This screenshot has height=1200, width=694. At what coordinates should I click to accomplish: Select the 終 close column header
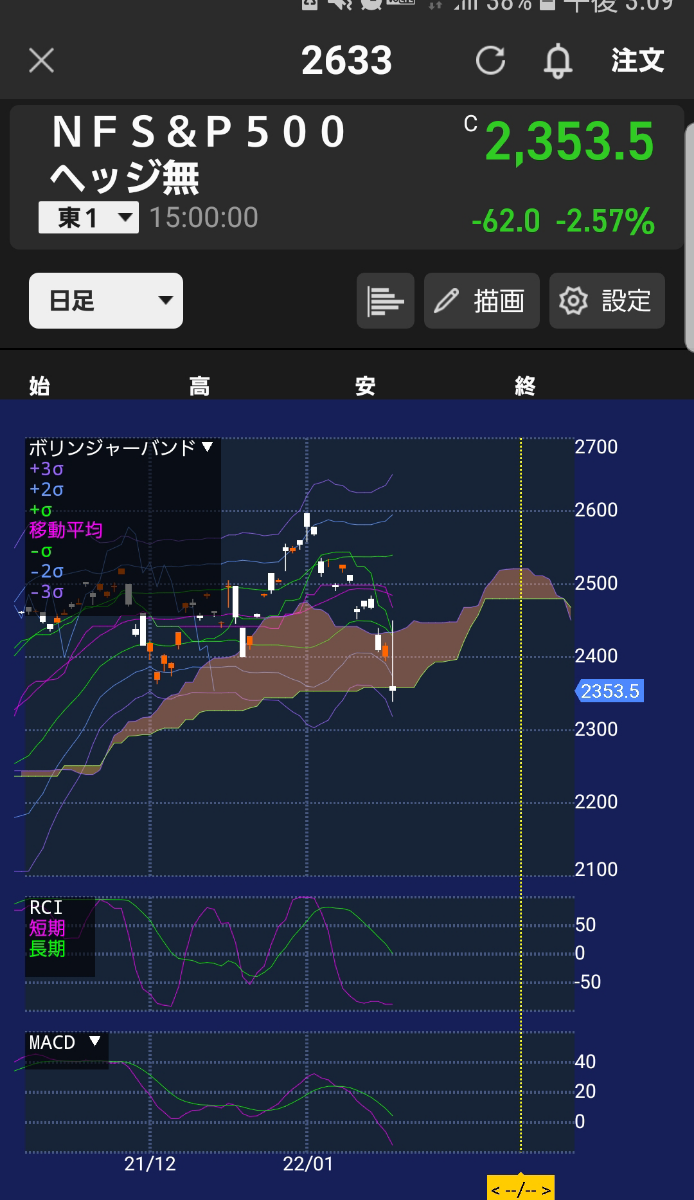coord(526,386)
